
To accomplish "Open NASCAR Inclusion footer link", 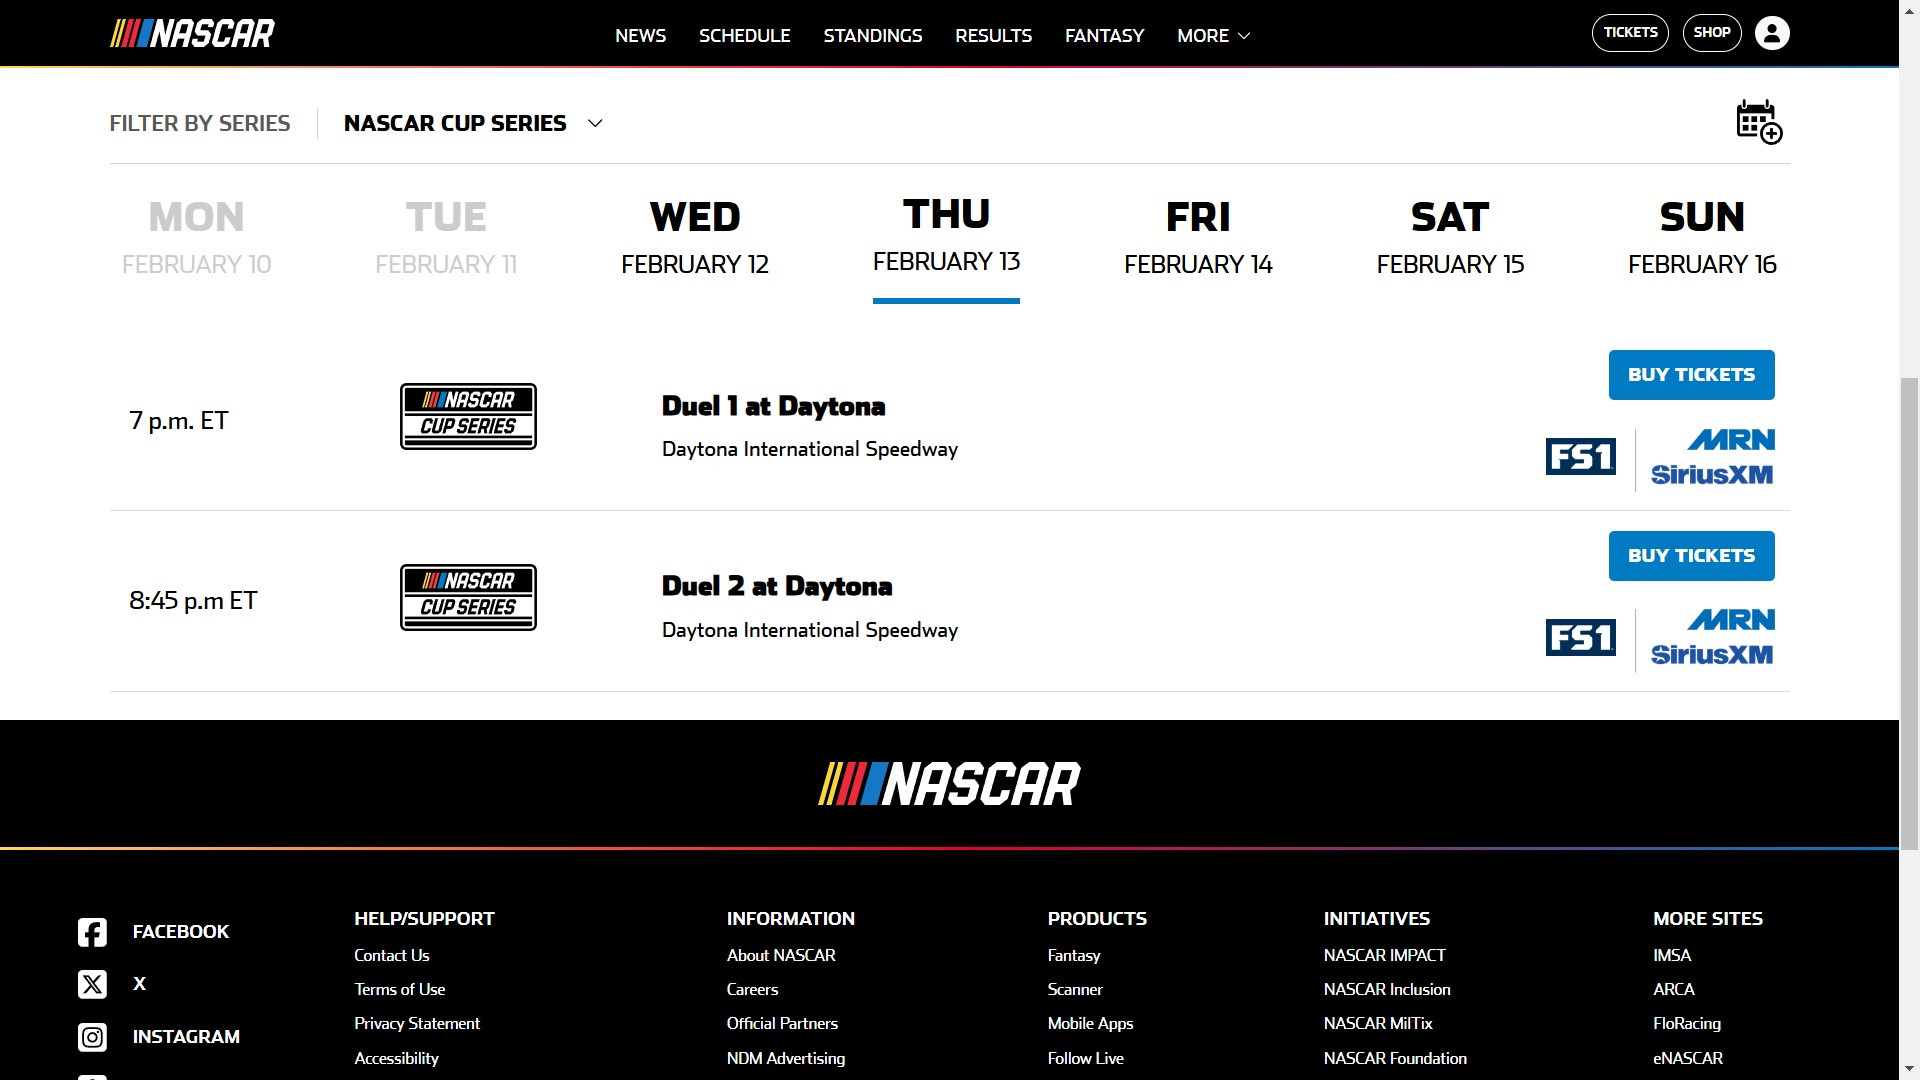I will point(1387,989).
